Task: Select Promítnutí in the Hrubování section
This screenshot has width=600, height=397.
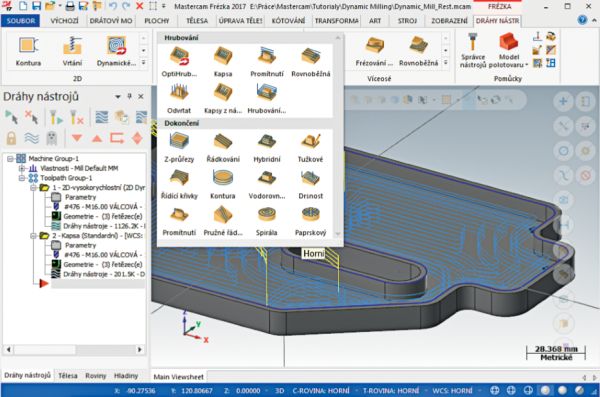Action: (x=267, y=61)
